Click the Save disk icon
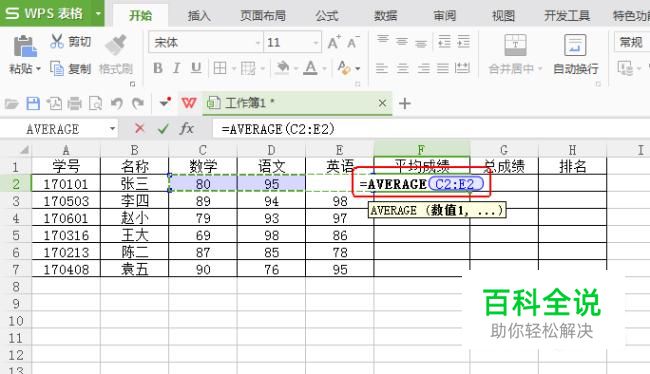This screenshot has width=650, height=374. coord(33,103)
